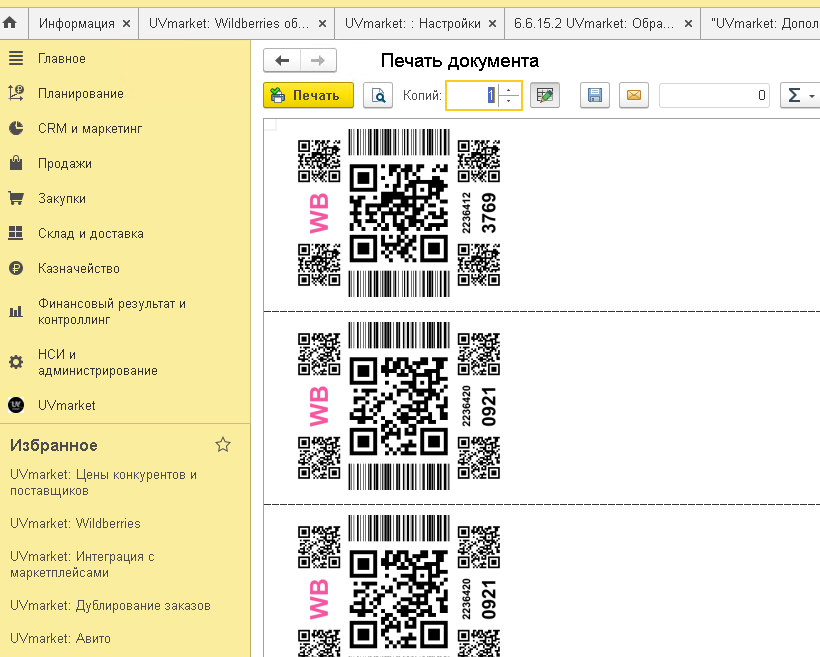This screenshot has width=820, height=657.
Task: Decrease copies with the down stepper
Action: (508, 100)
